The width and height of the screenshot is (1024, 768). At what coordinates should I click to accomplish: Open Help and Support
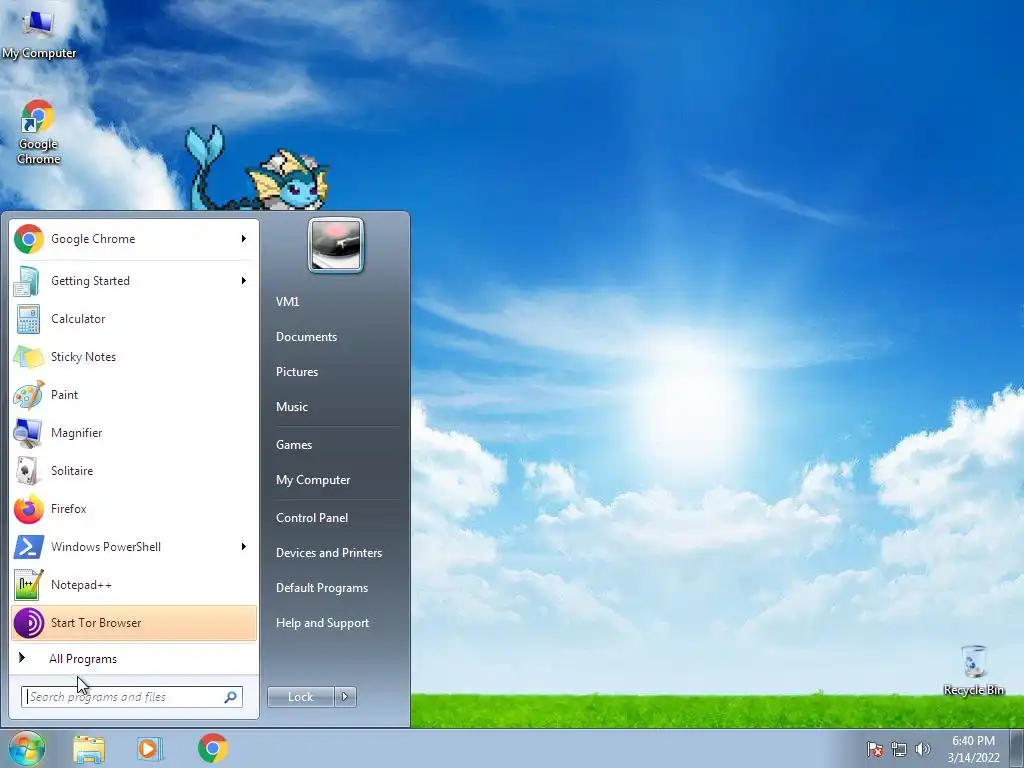[323, 623]
